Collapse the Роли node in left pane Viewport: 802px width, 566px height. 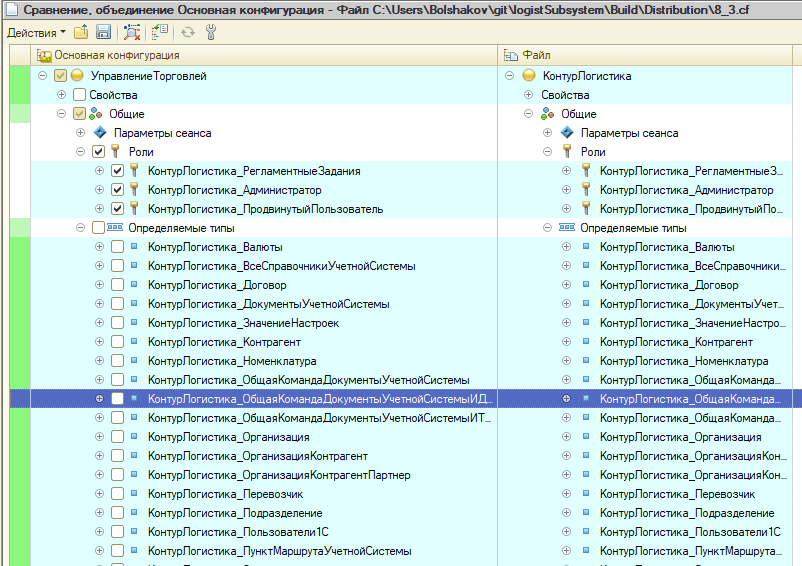tap(80, 151)
